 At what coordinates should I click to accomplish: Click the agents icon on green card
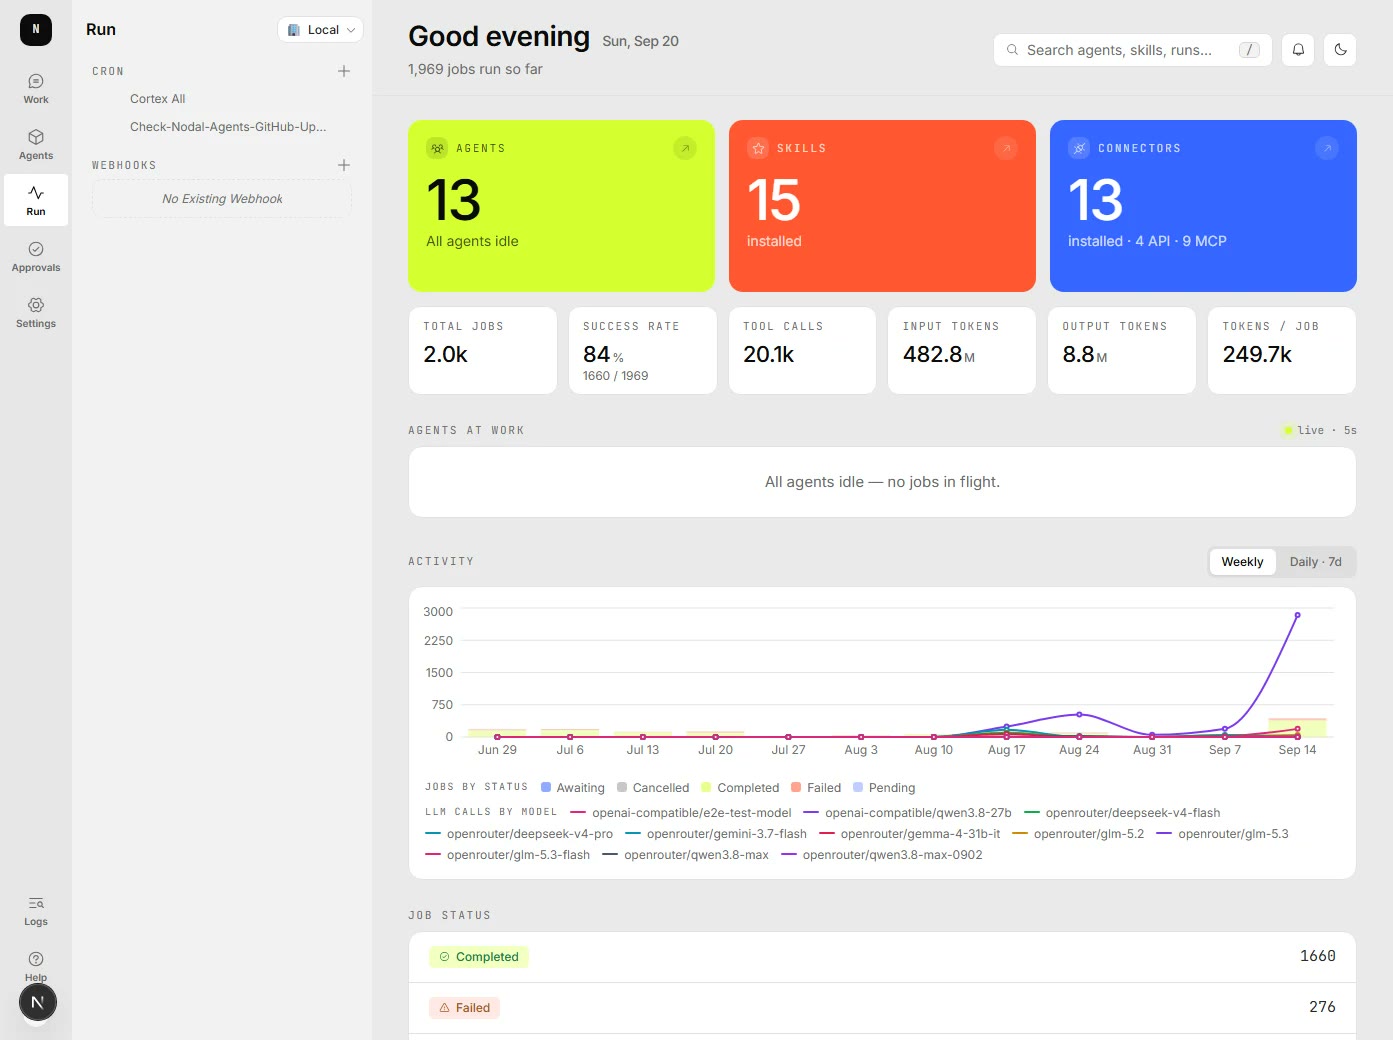(437, 148)
